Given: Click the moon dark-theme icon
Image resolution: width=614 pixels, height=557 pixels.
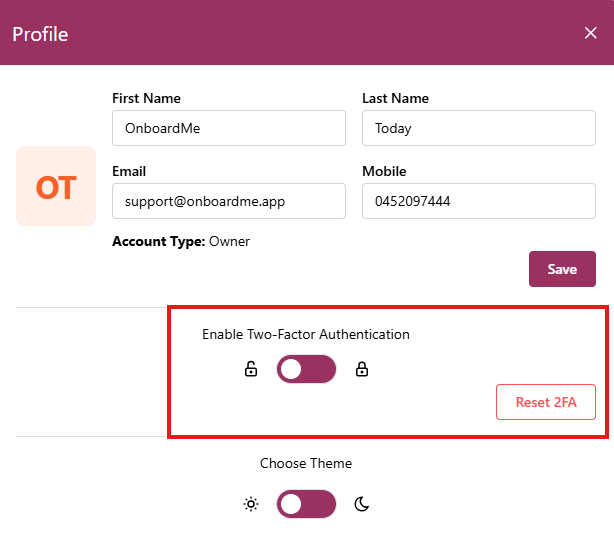Looking at the screenshot, I should 362,504.
